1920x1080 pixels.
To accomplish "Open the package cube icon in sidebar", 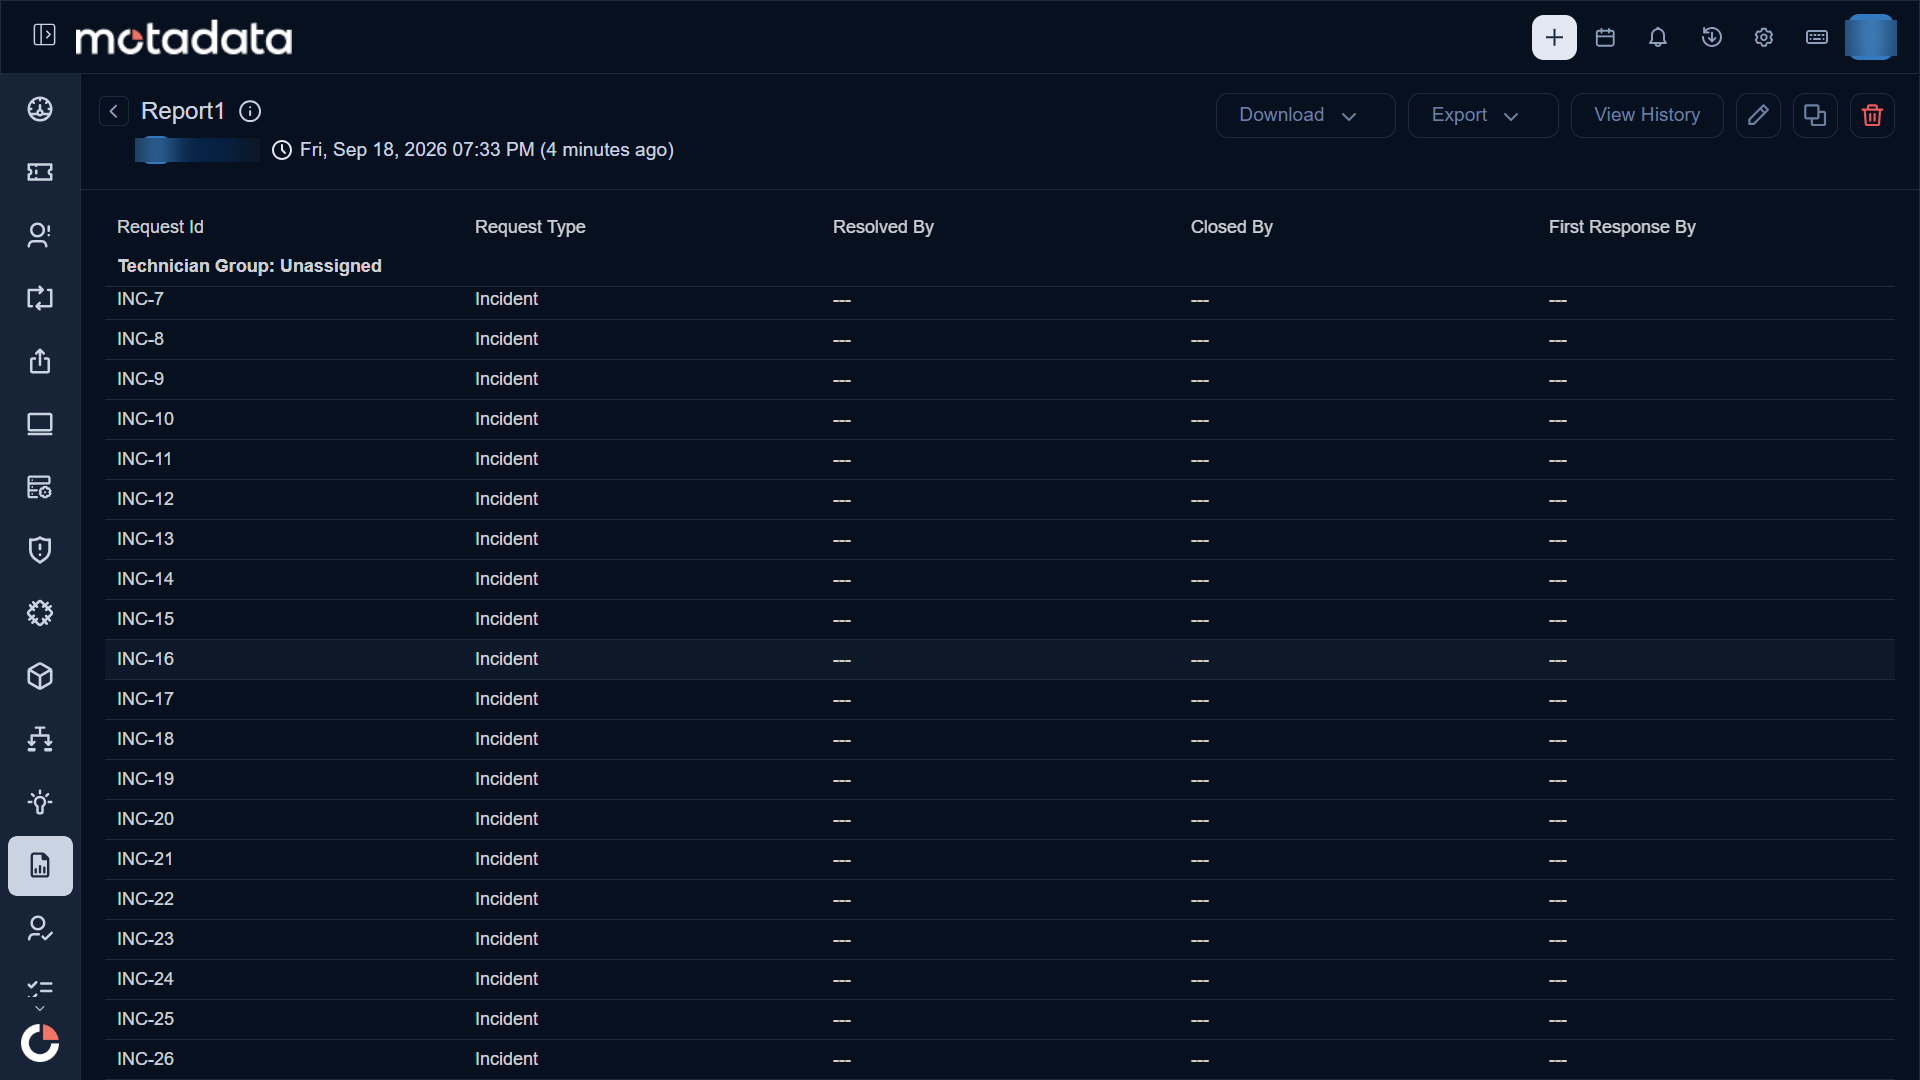I will [x=40, y=676].
